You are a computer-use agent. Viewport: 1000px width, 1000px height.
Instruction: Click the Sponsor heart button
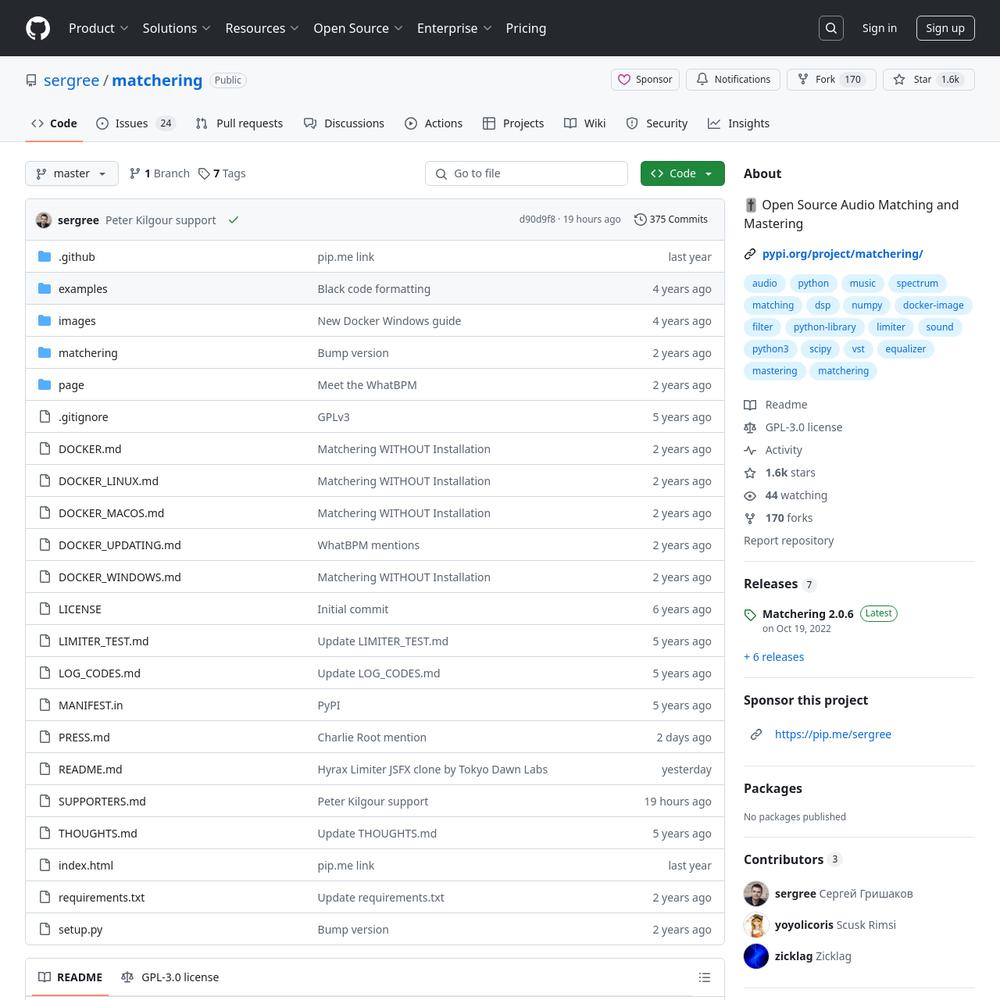coord(645,79)
